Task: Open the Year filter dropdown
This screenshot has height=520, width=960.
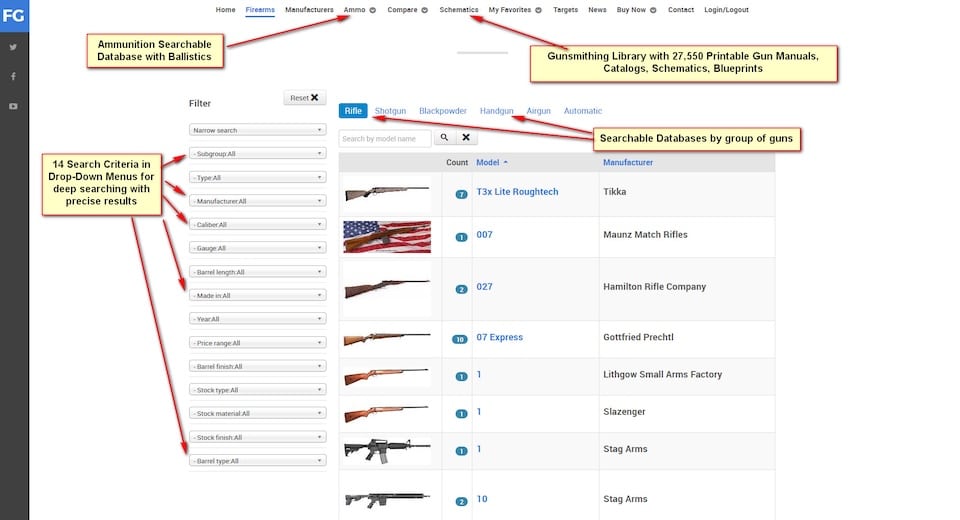Action: pyautogui.click(x=257, y=319)
